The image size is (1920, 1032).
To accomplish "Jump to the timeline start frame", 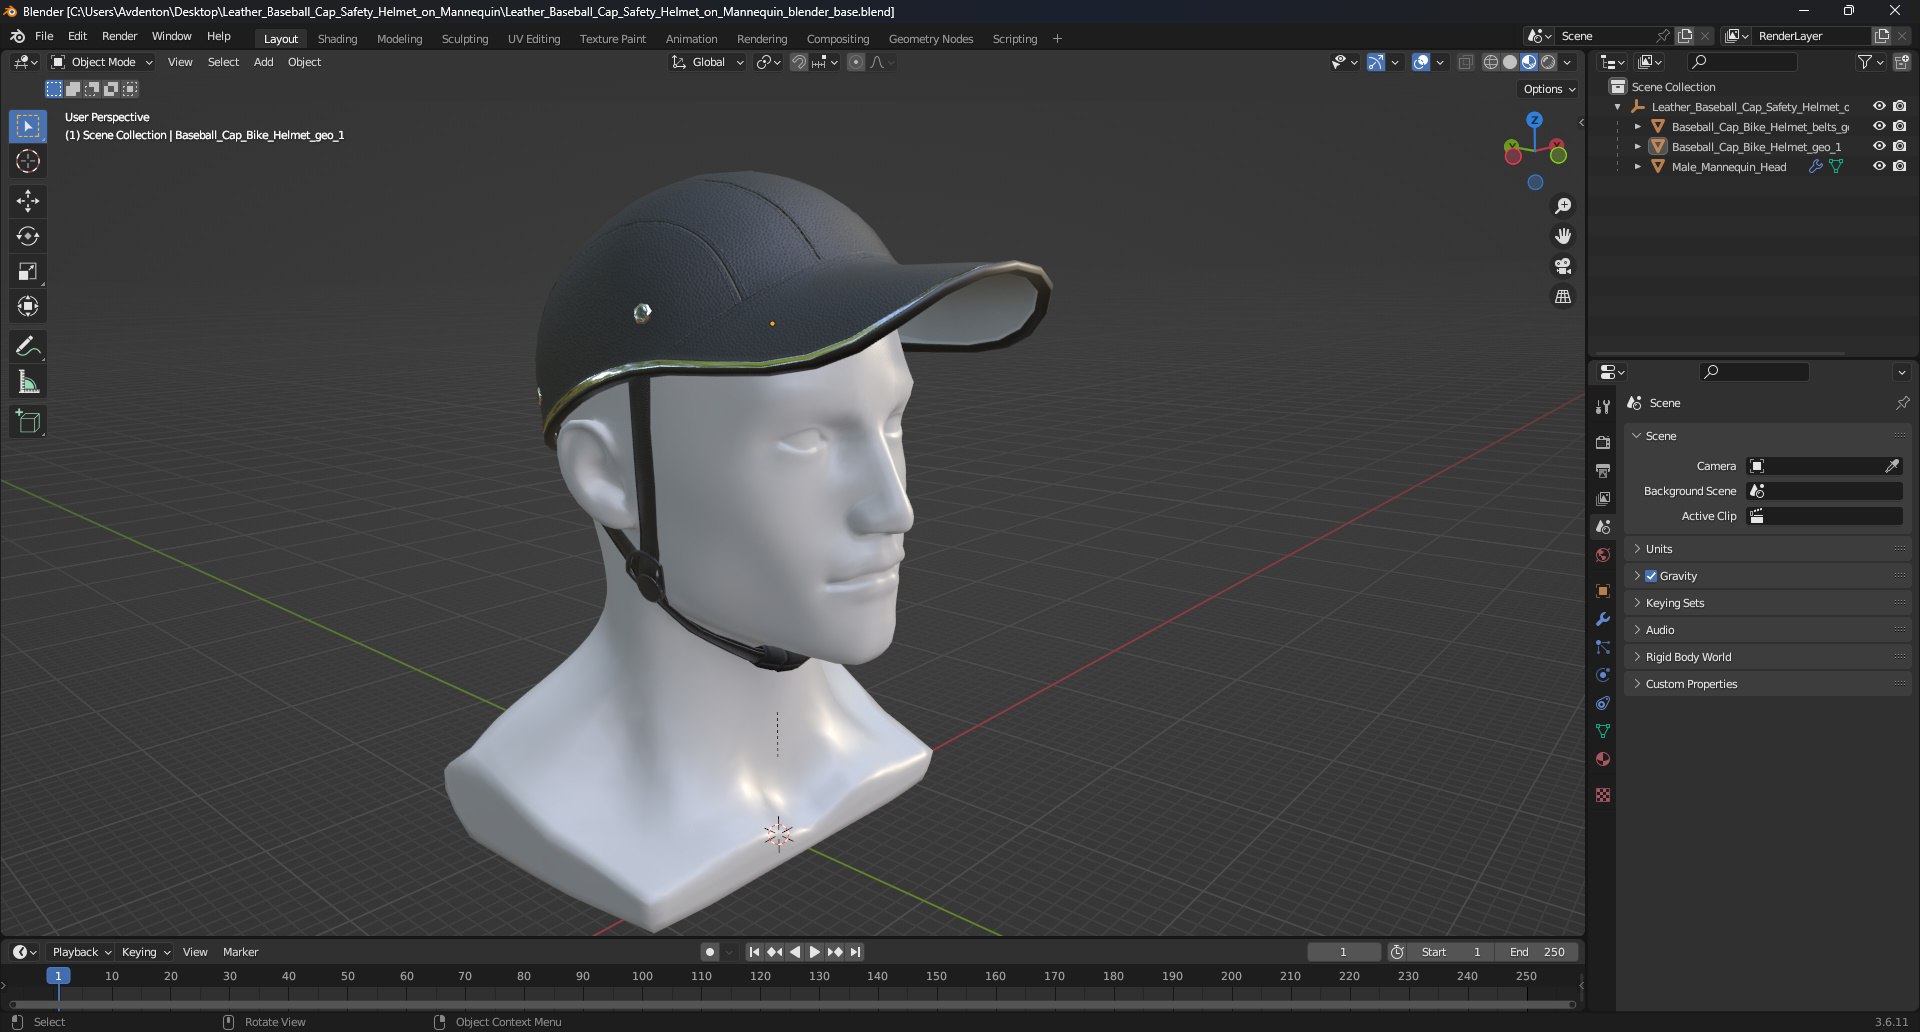I will point(754,952).
